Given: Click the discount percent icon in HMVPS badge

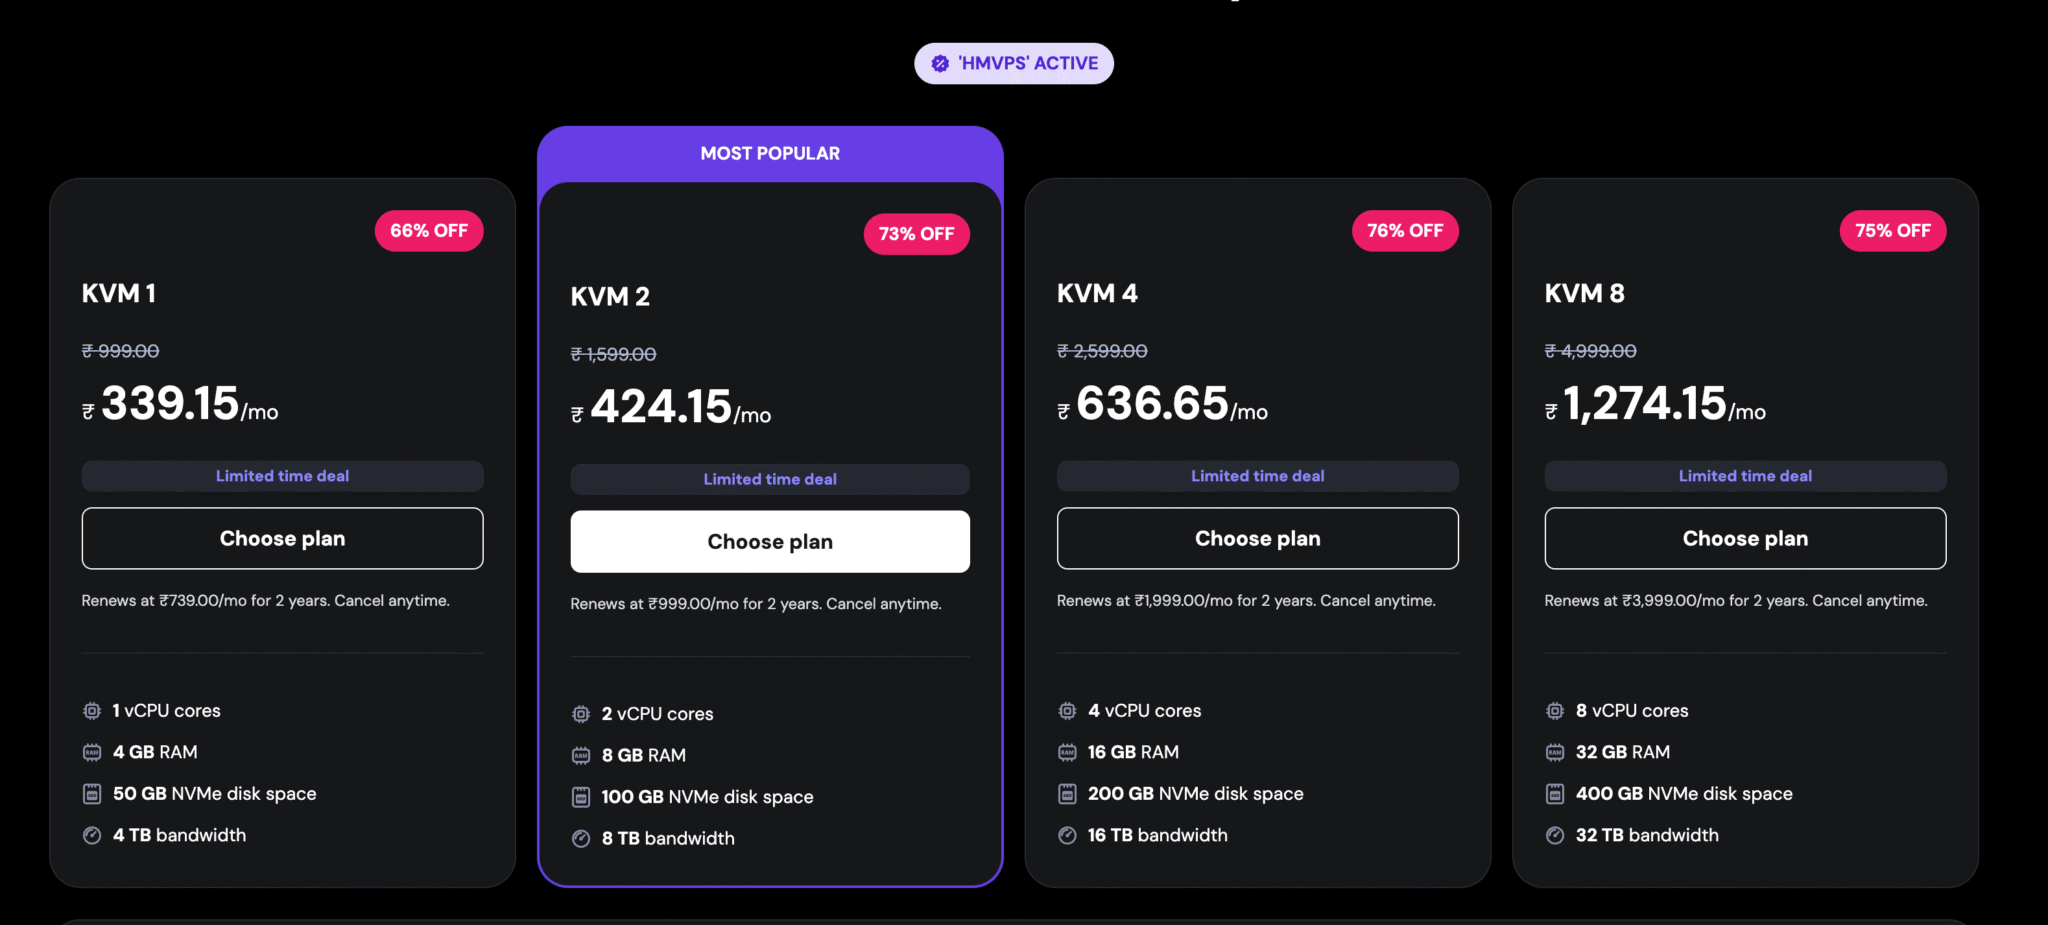Looking at the screenshot, I should pyautogui.click(x=939, y=63).
